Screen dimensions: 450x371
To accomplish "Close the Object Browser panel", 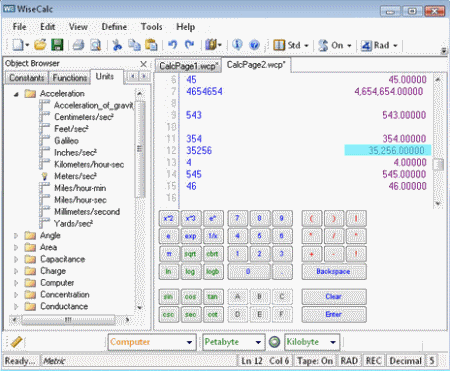I will point(144,64).
